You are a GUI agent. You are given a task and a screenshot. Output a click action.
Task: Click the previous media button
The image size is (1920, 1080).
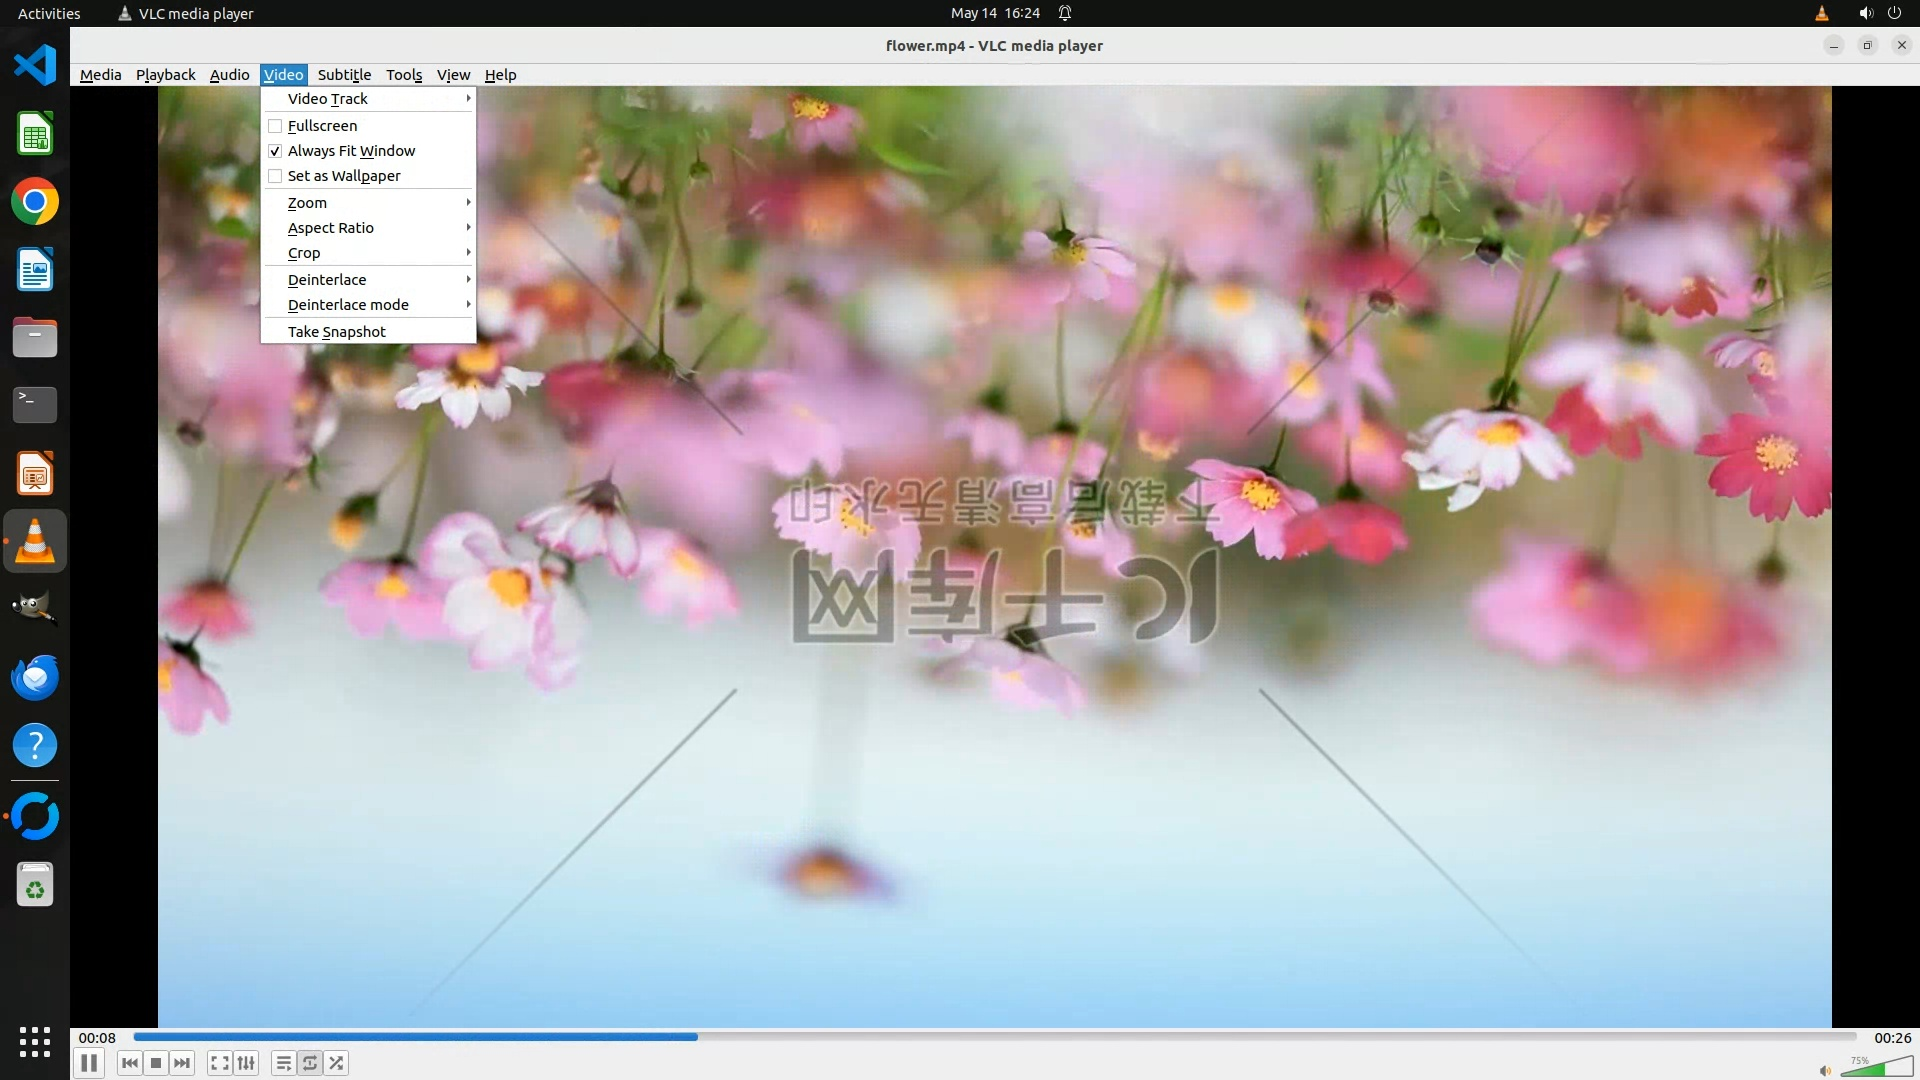point(129,1063)
